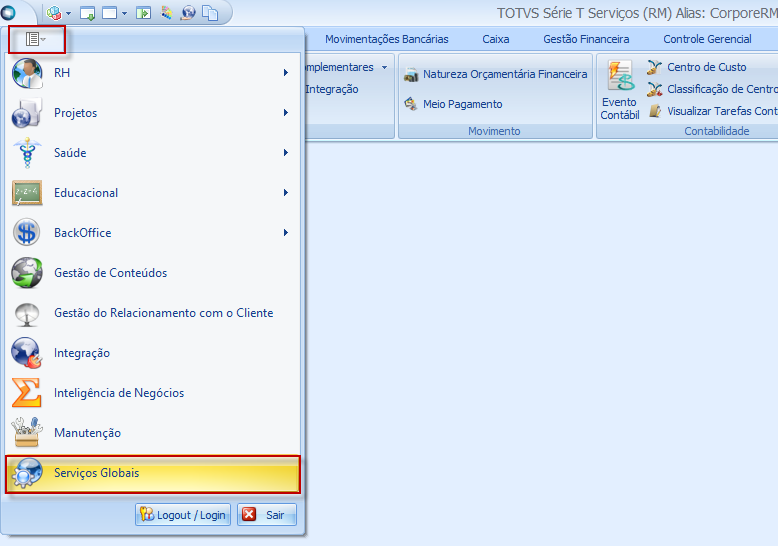This screenshot has width=778, height=546.
Task: Click the globe icon in quick access toolbar
Action: (x=188, y=13)
